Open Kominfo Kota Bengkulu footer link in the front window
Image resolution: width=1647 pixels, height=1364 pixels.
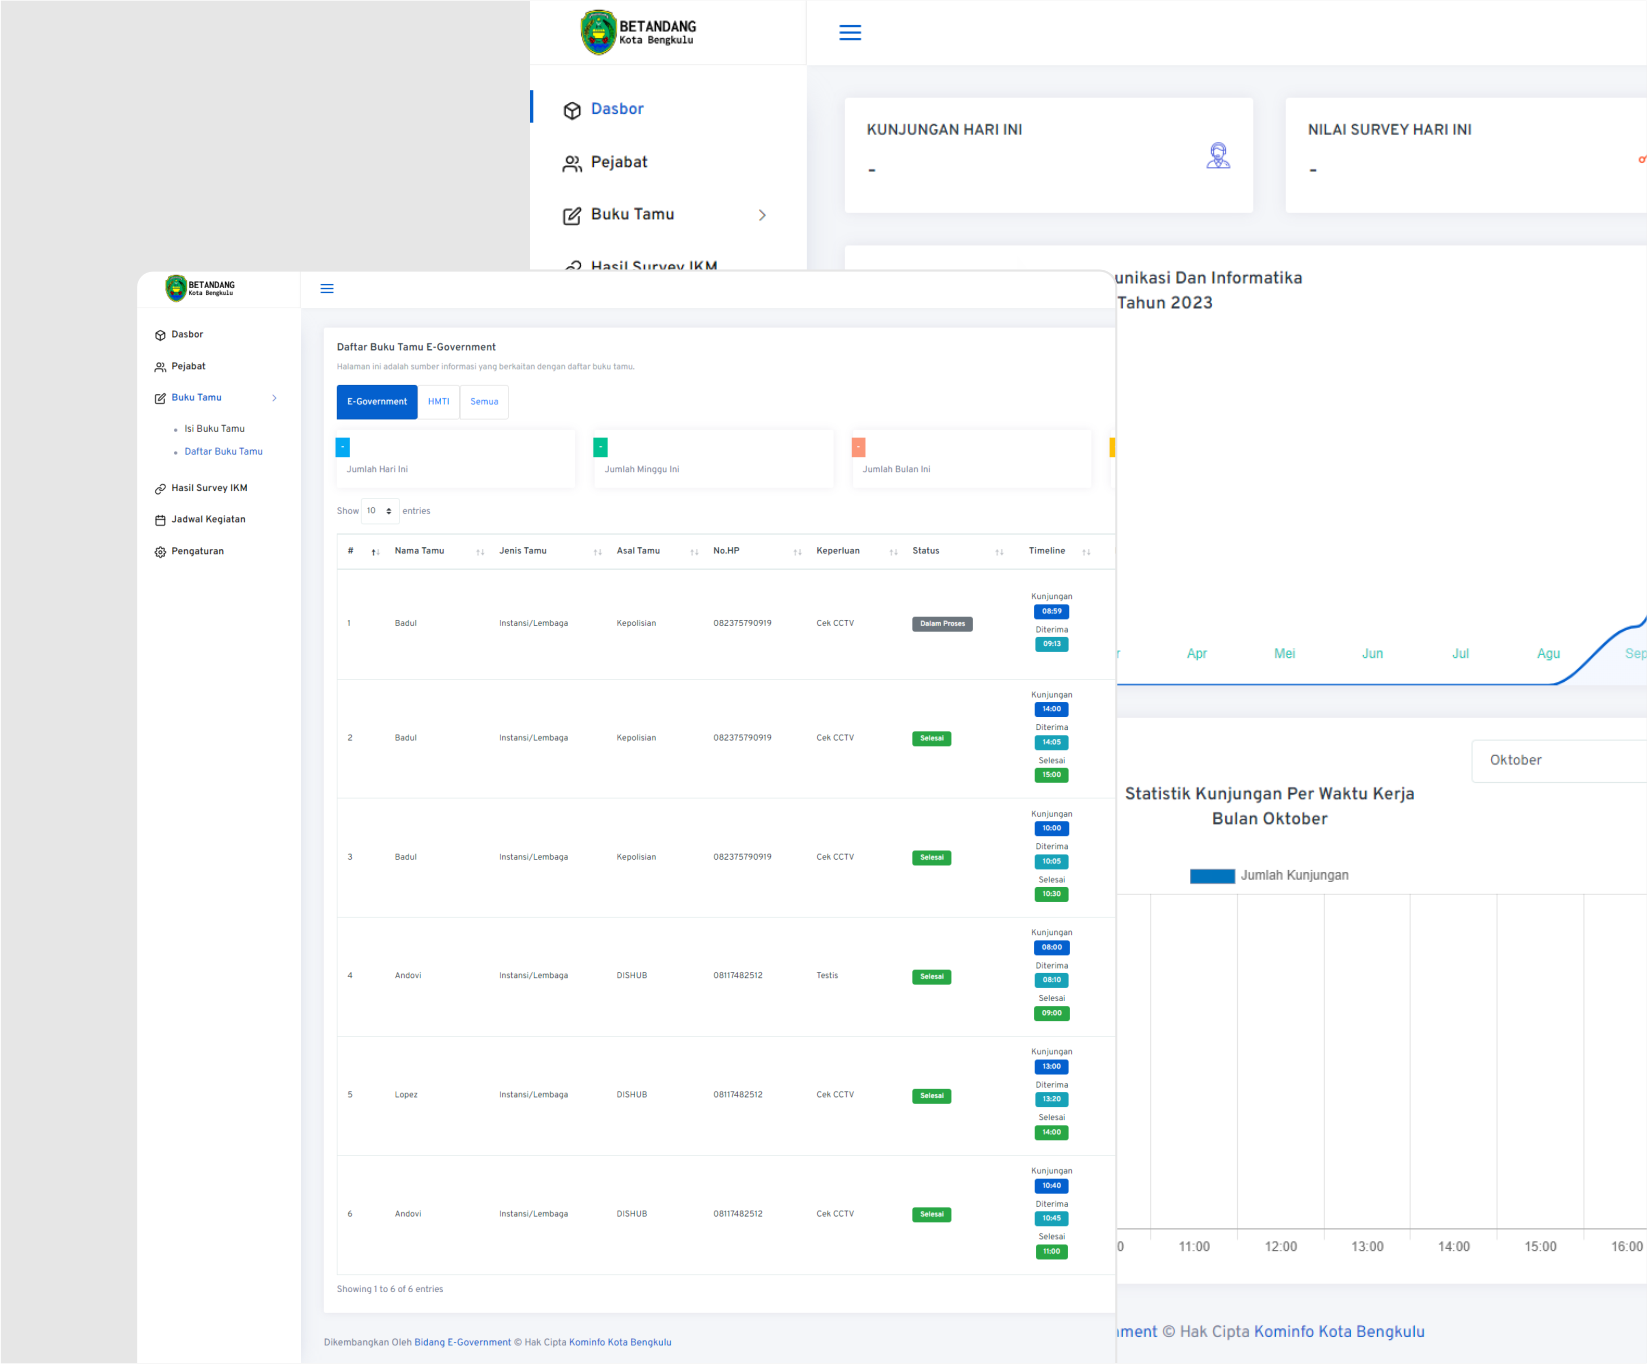pyautogui.click(x=620, y=1343)
